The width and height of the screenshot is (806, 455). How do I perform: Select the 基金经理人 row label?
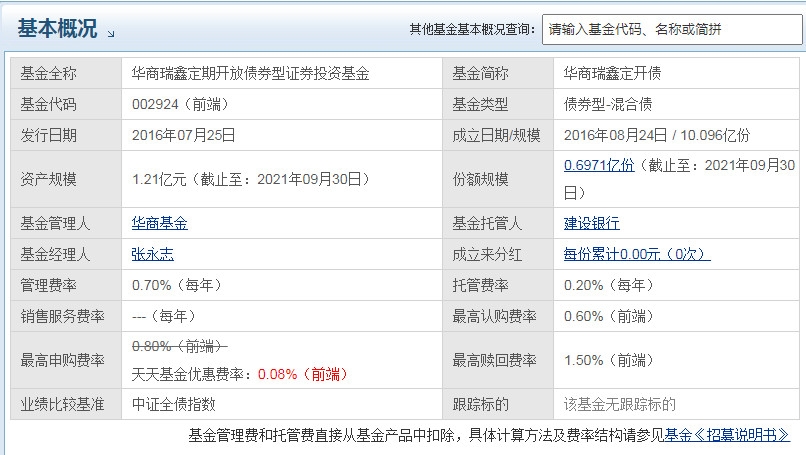(x=55, y=254)
